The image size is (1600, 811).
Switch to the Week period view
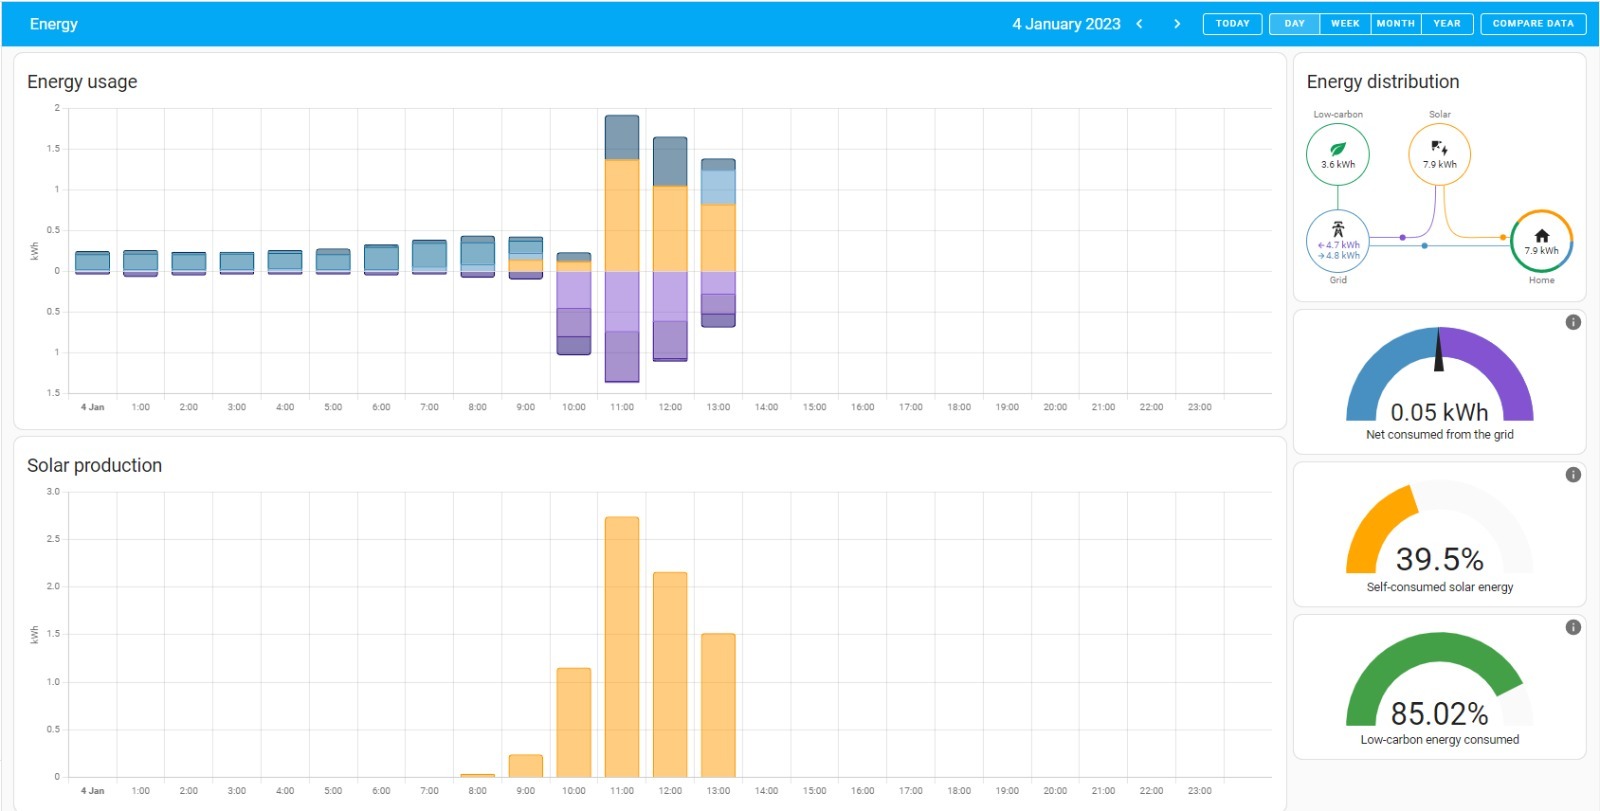click(1345, 24)
